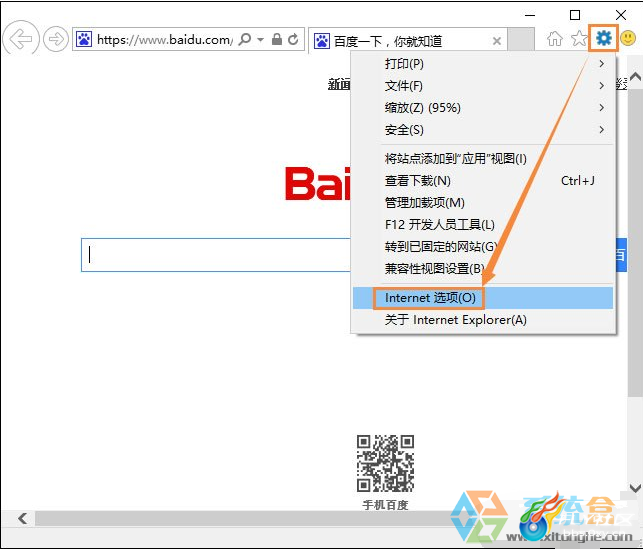Close the 百度一下 tab with its X
The height and width of the screenshot is (549, 643).
(x=497, y=41)
